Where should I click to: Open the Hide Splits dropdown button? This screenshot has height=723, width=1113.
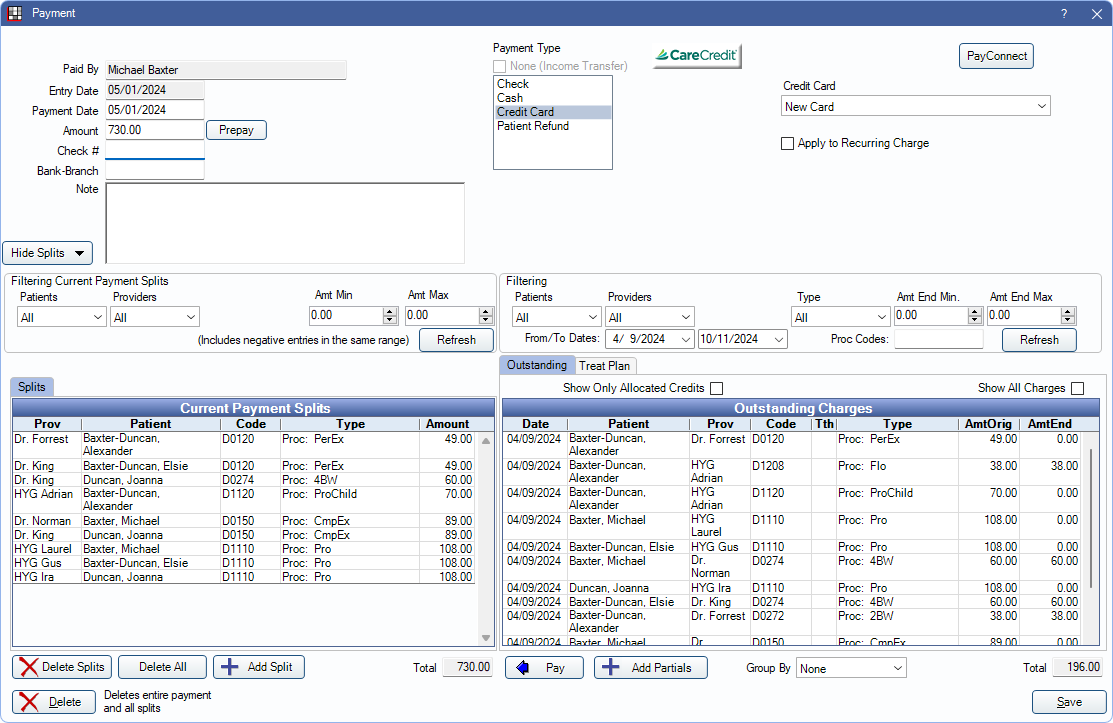pos(47,253)
